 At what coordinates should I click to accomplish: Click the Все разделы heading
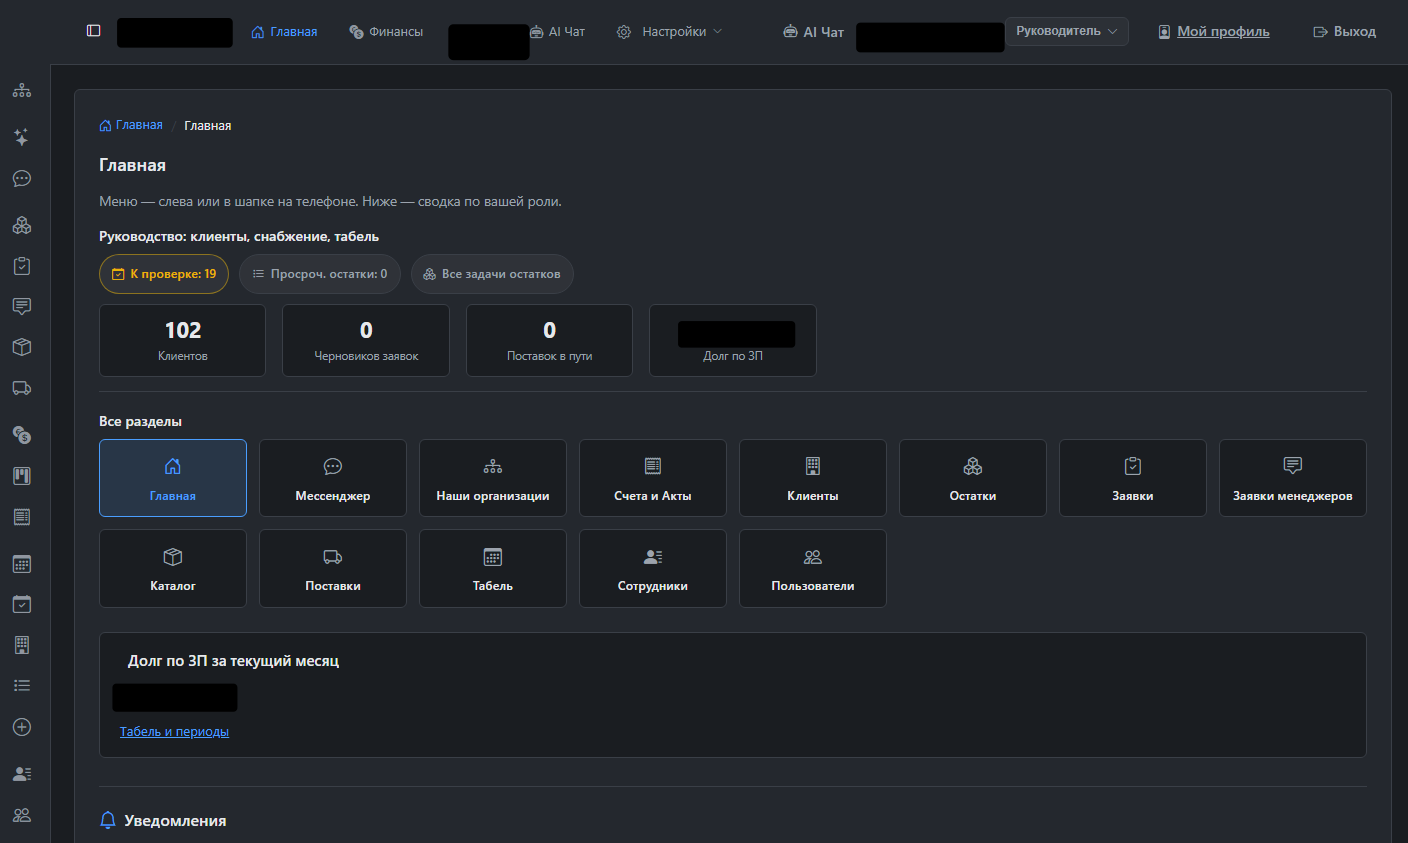tap(140, 422)
